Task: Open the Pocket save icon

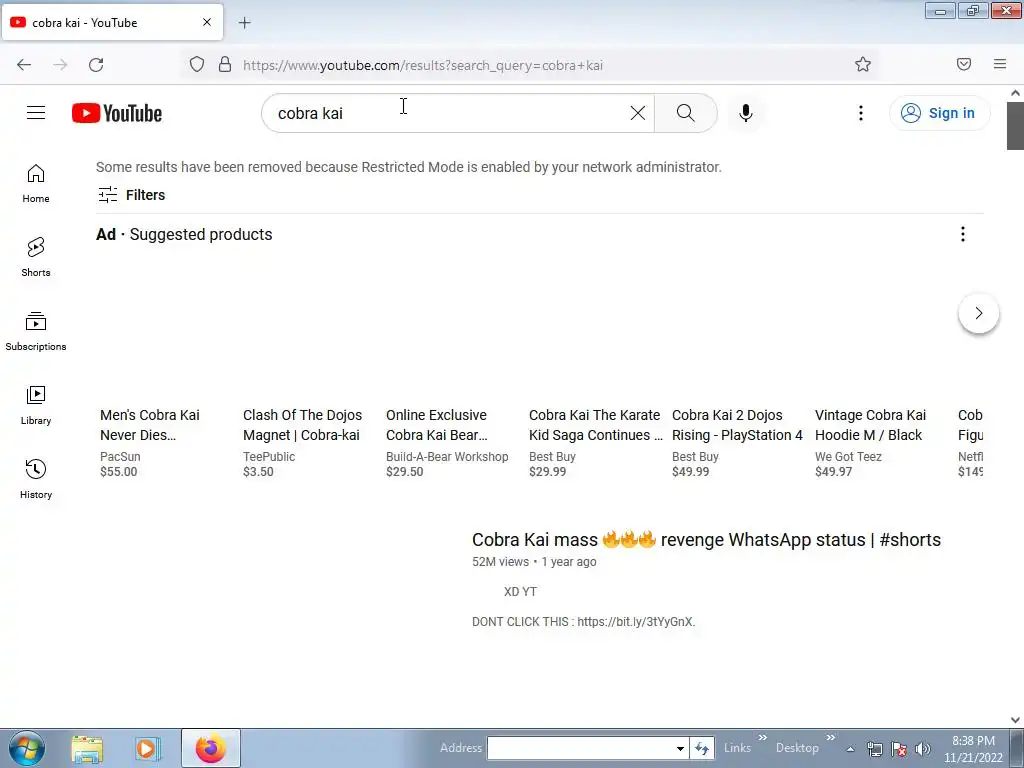Action: point(964,64)
